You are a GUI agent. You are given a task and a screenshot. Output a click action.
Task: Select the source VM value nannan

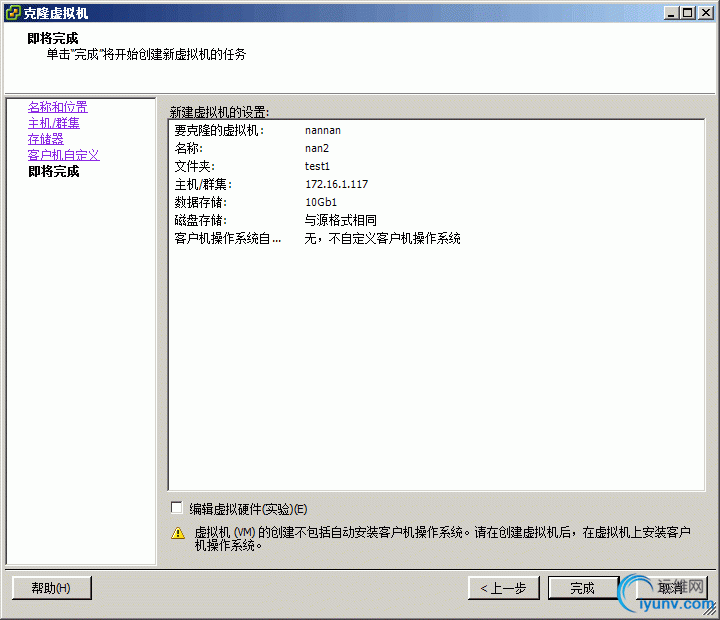click(x=323, y=130)
